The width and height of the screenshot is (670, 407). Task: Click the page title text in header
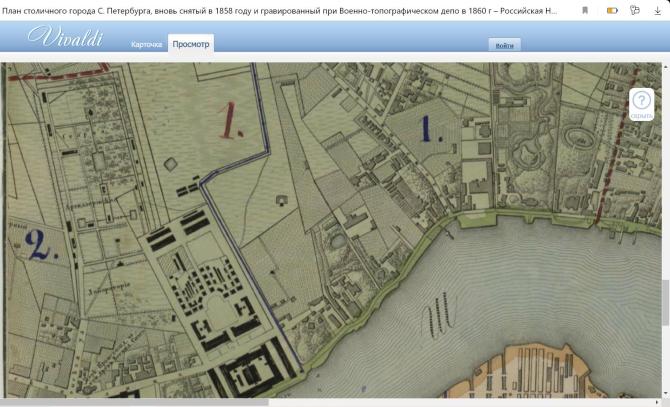click(x=280, y=10)
